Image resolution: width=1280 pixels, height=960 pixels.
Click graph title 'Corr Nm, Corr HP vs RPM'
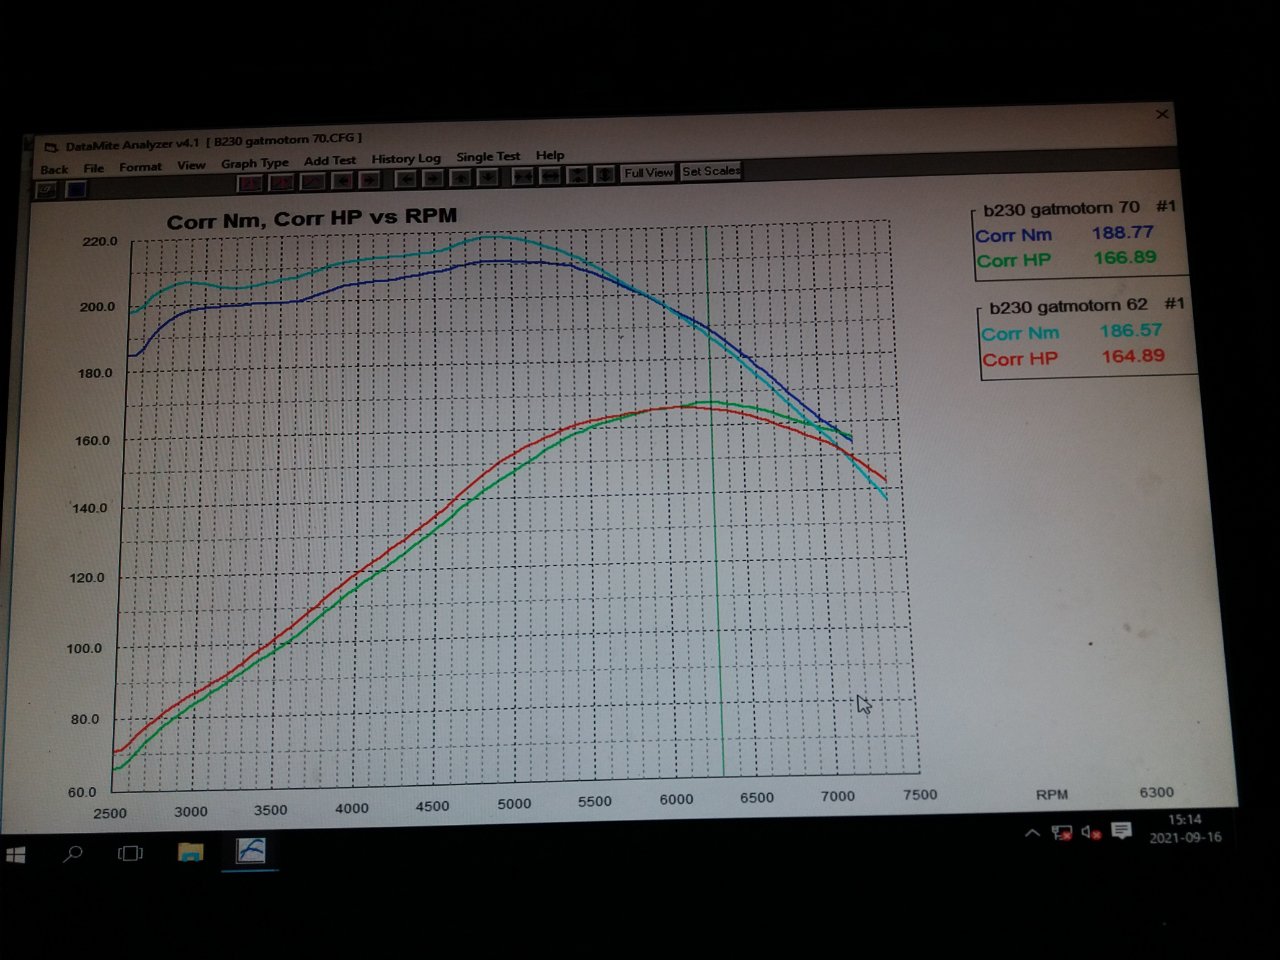(312, 219)
